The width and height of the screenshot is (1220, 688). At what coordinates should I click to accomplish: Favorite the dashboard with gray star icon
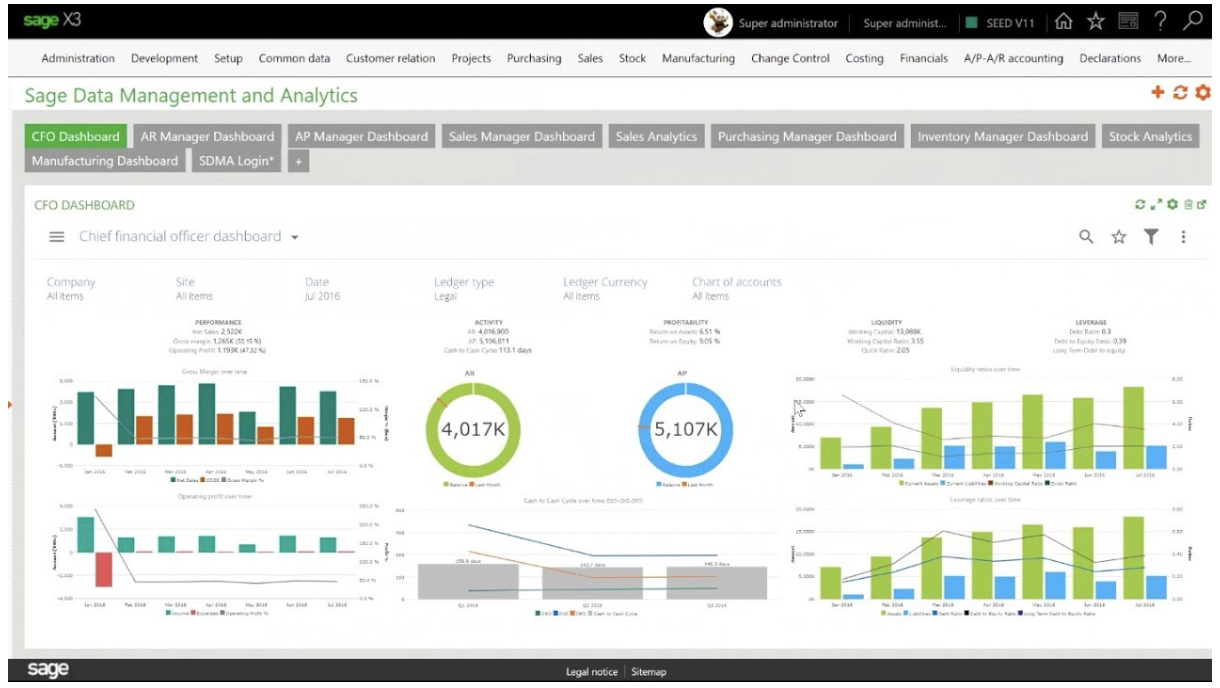[1119, 237]
